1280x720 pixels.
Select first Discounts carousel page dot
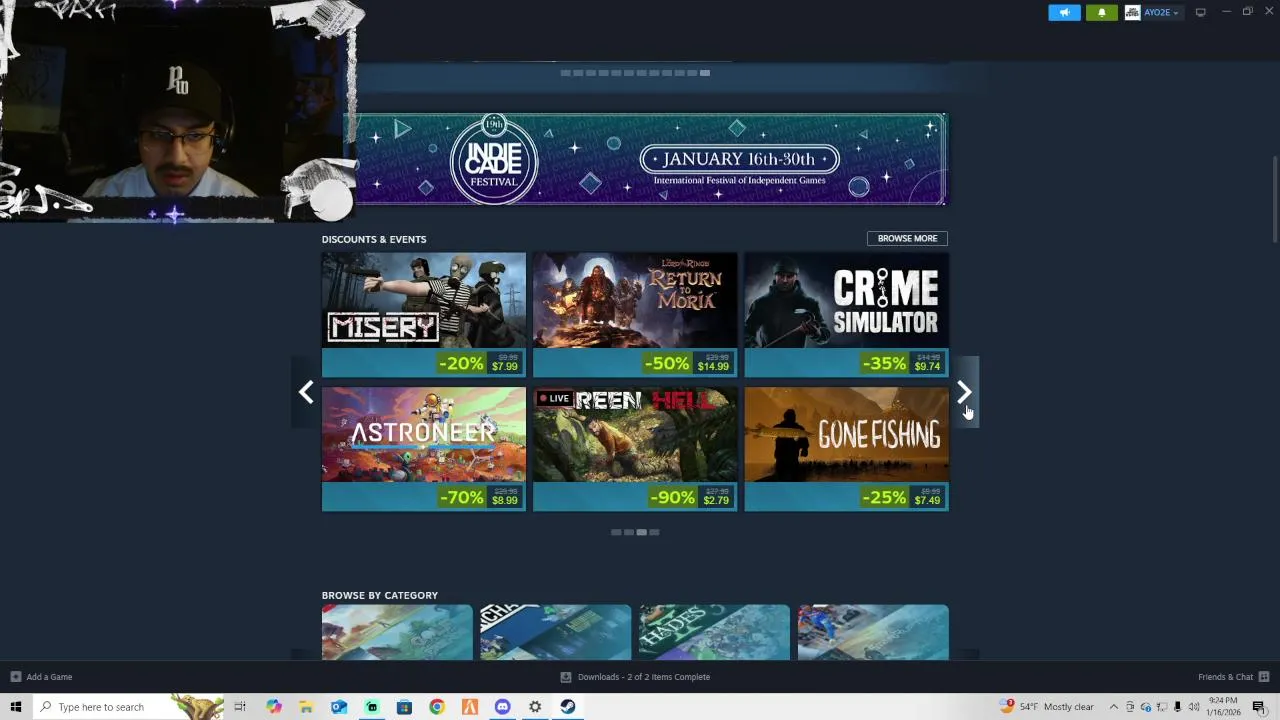coord(616,532)
